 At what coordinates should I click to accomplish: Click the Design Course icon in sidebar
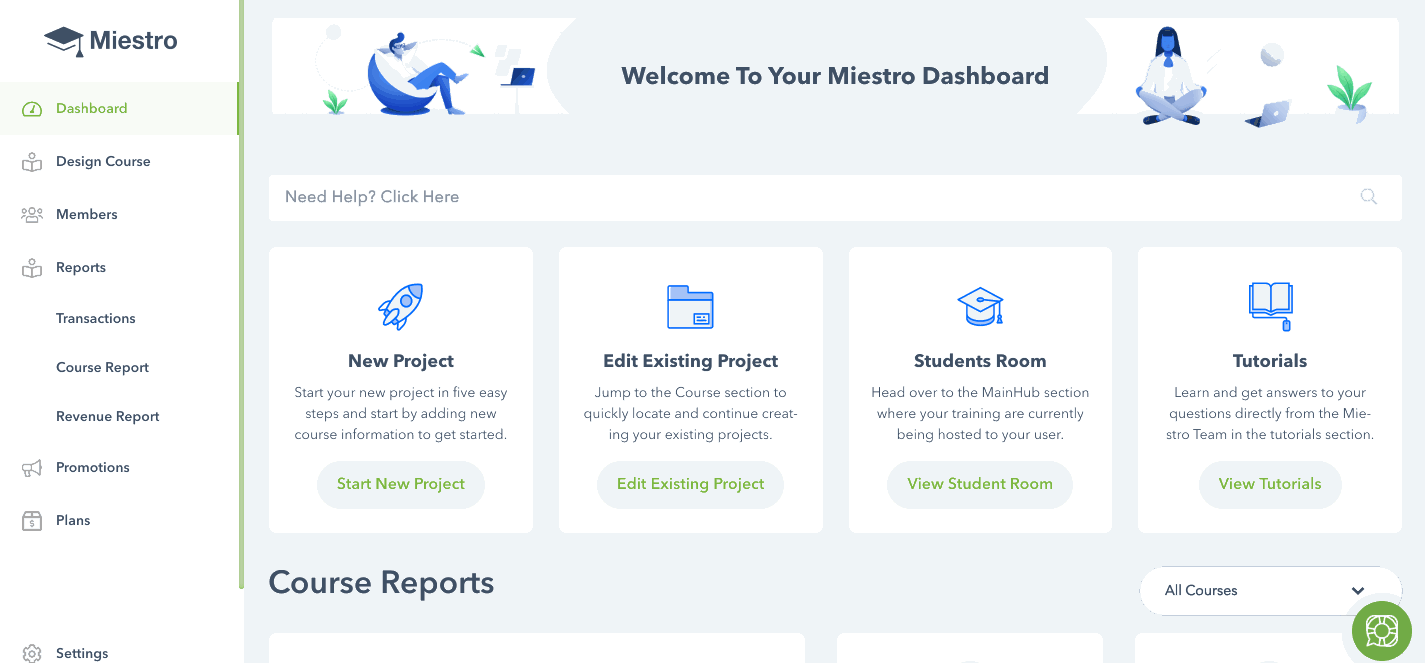[x=32, y=162]
